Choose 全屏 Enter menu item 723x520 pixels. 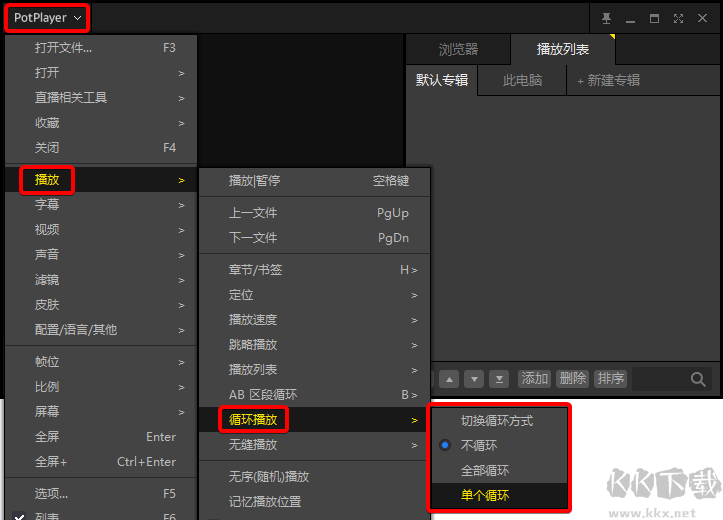pyautogui.click(x=101, y=437)
